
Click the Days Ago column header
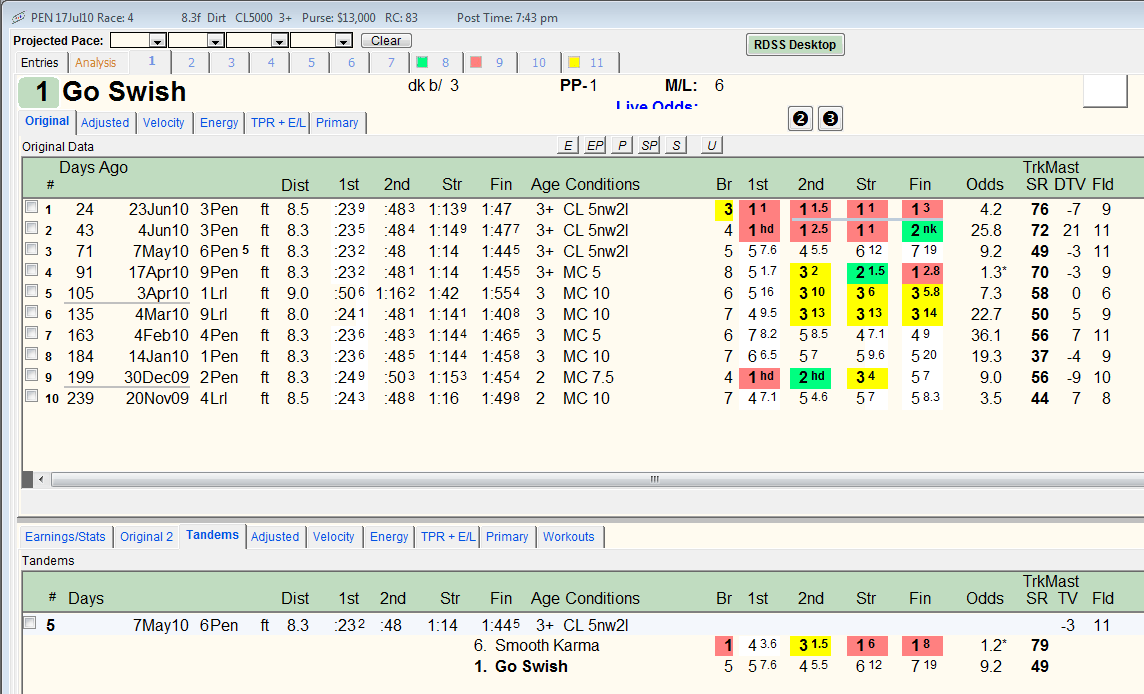93,167
